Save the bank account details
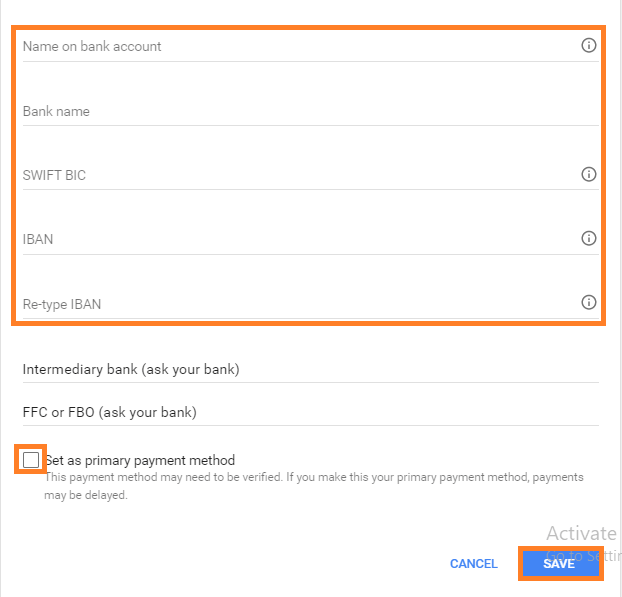The image size is (622, 597). [561, 563]
